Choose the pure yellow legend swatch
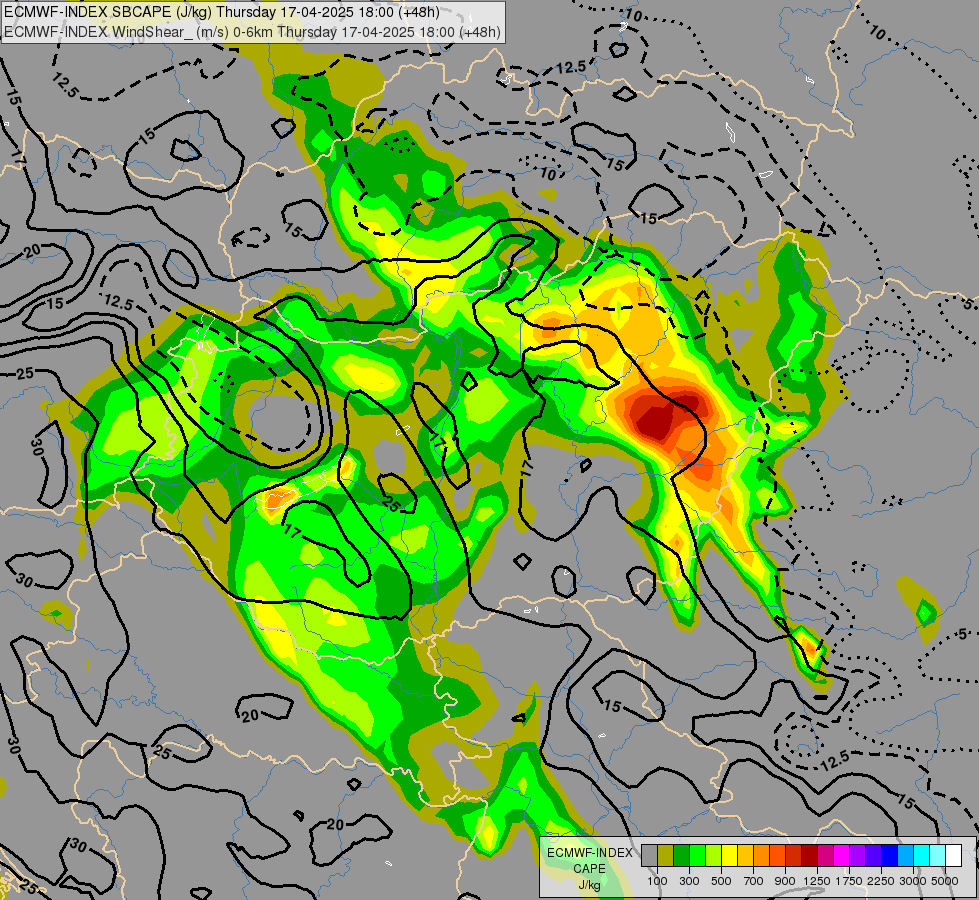This screenshot has width=979, height=900. [x=729, y=856]
